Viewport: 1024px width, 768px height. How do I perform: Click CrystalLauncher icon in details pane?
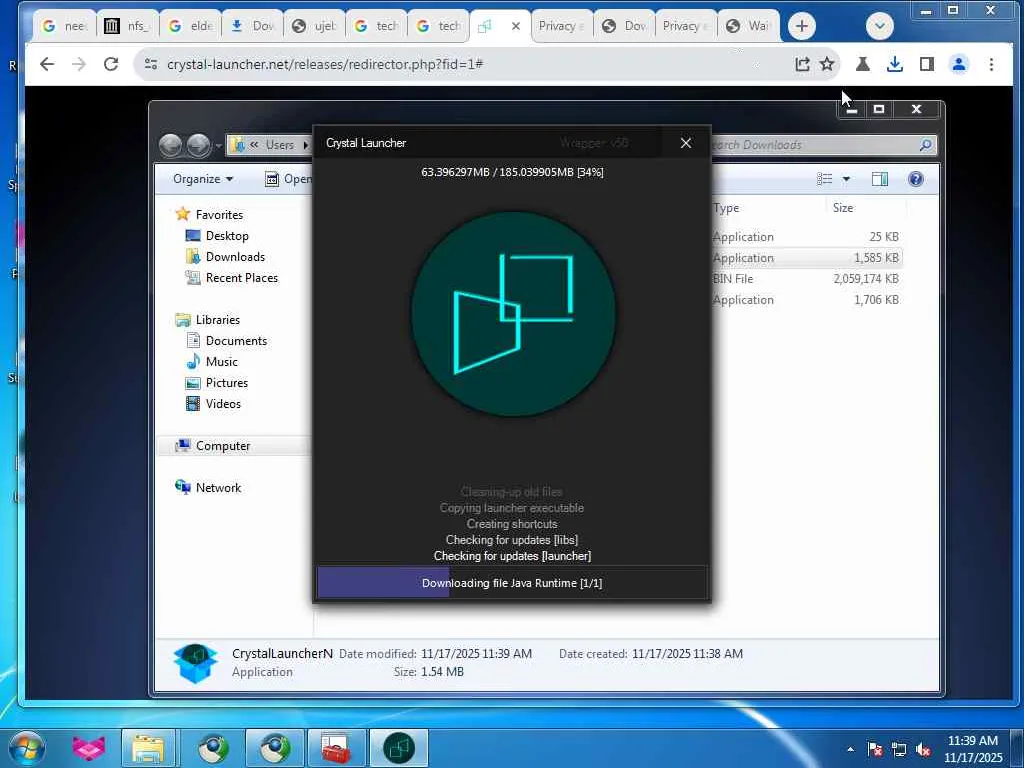coord(195,663)
